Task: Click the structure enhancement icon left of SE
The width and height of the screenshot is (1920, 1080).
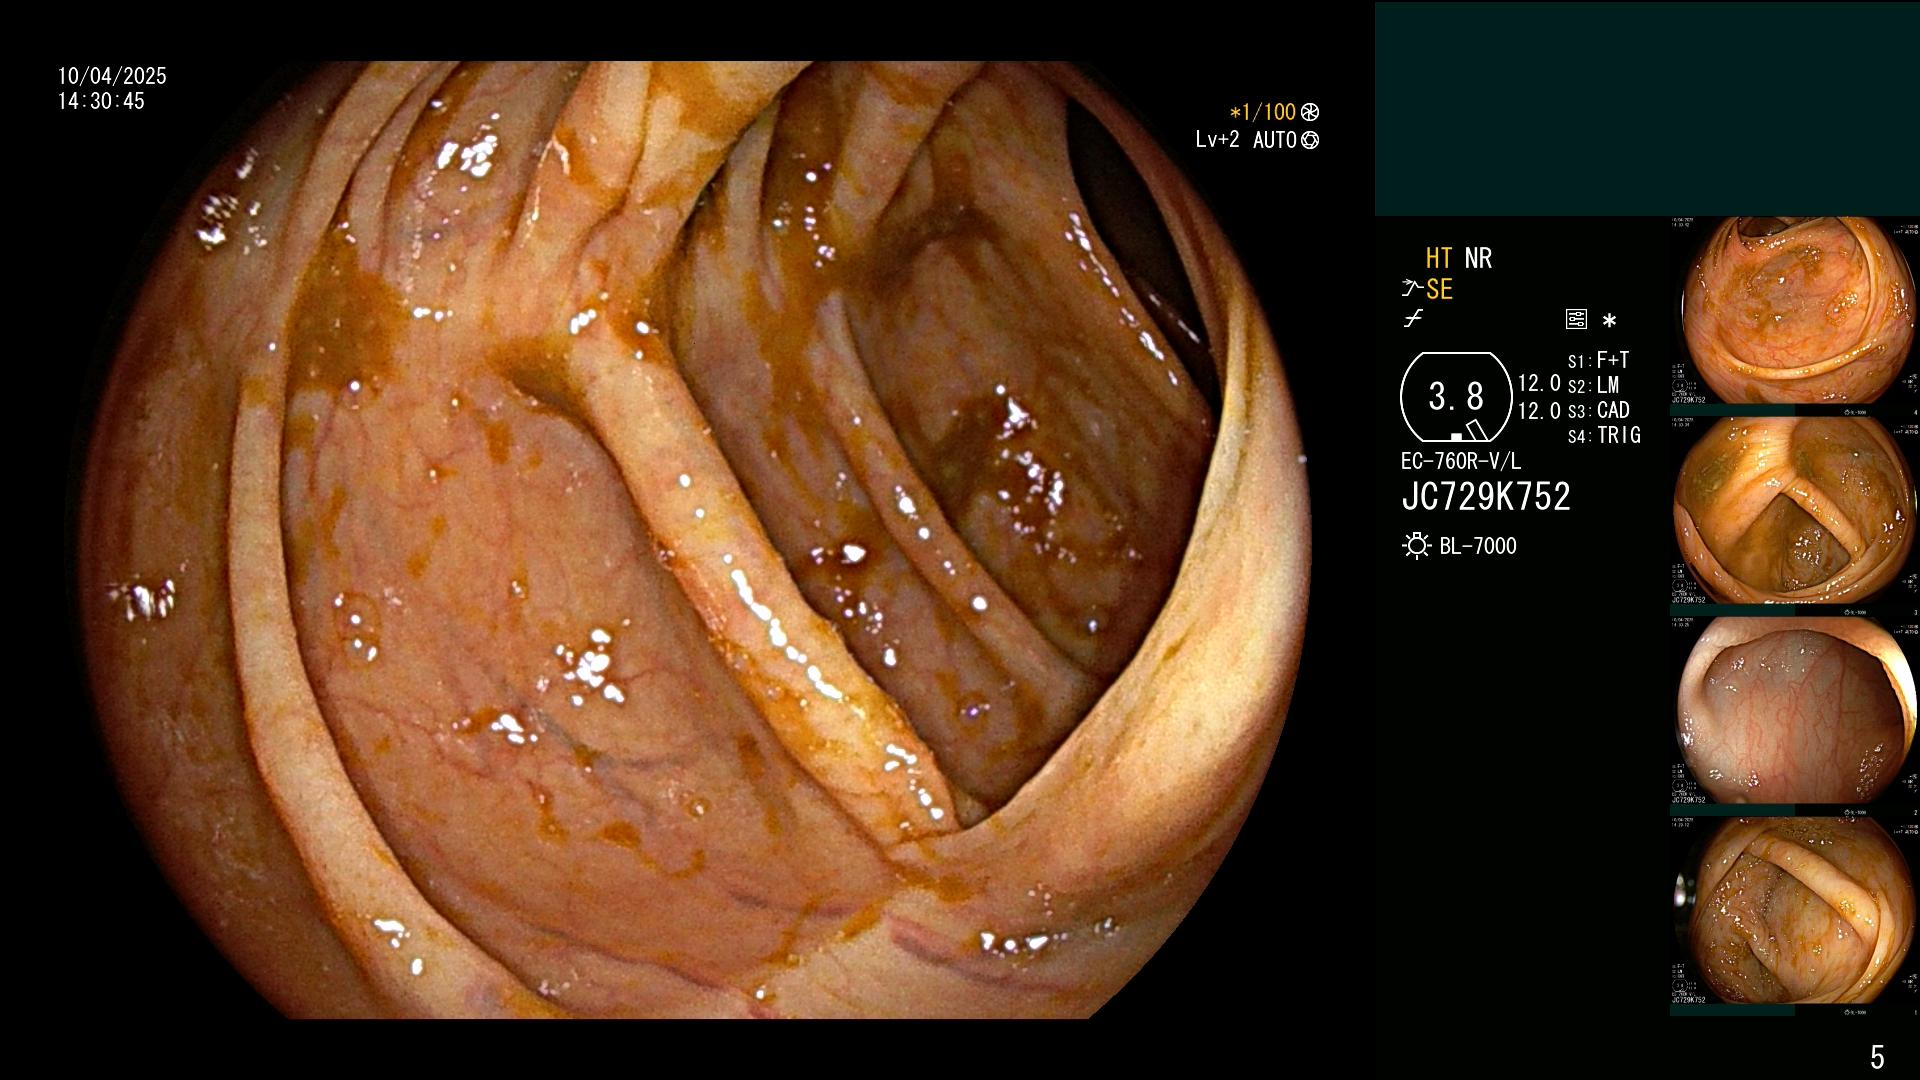Action: pyautogui.click(x=1412, y=289)
